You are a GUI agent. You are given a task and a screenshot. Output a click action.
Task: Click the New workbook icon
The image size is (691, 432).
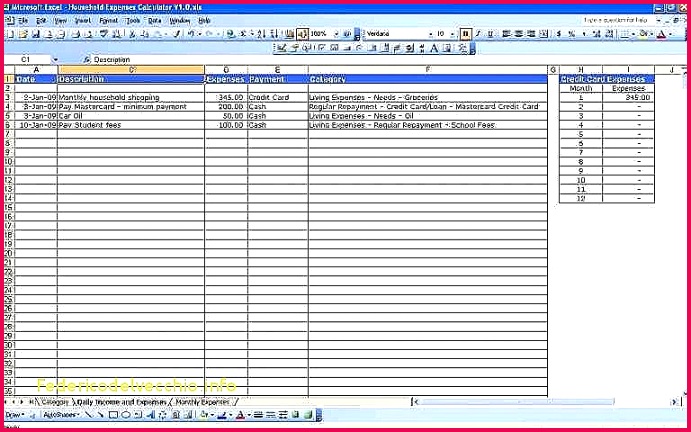tap(11, 34)
